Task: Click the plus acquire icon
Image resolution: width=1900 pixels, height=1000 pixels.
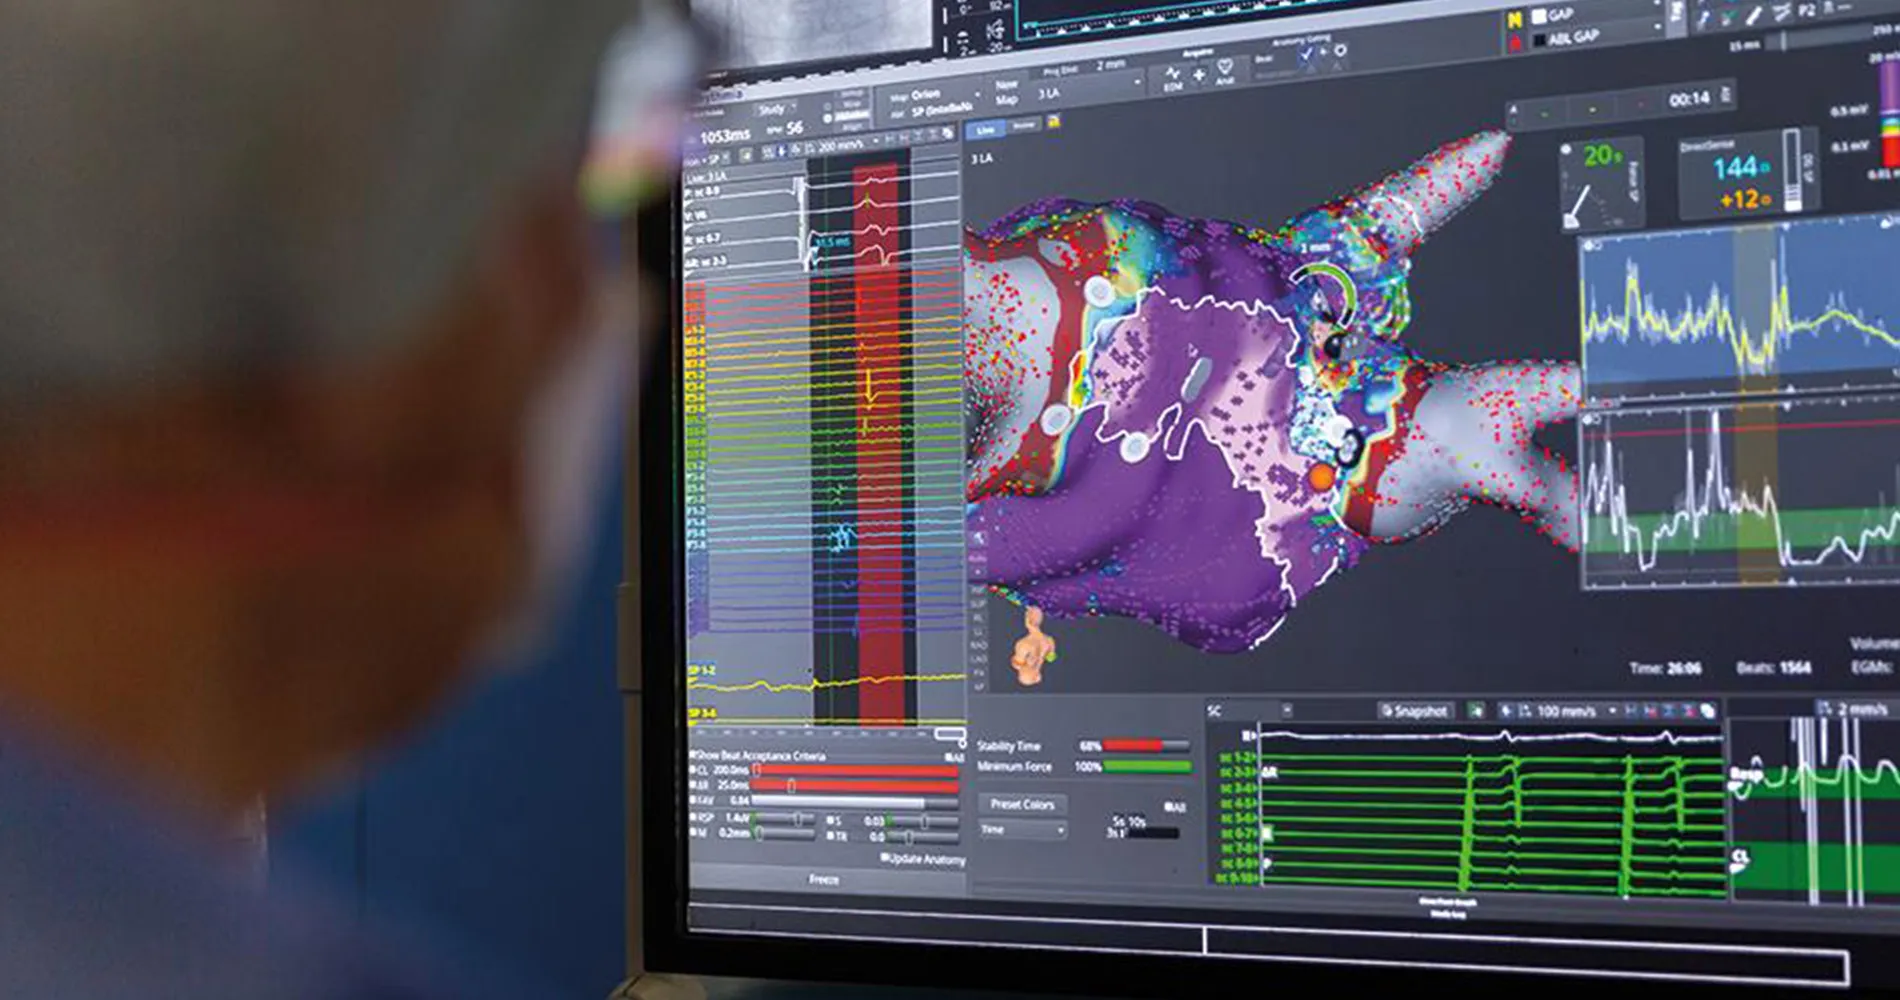Action: [x=1199, y=73]
